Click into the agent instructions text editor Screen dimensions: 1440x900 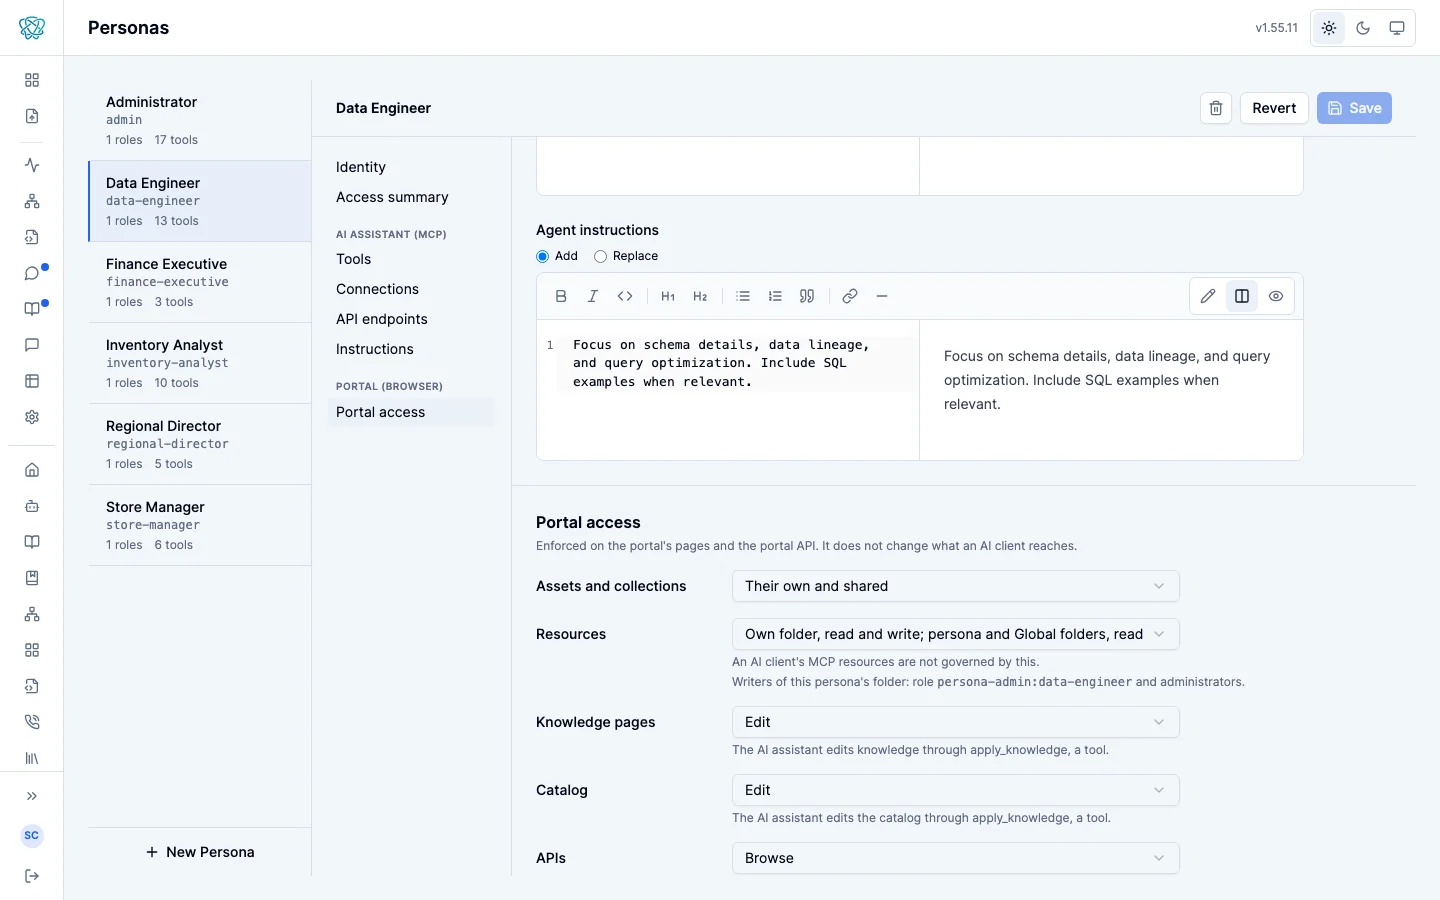click(x=728, y=390)
